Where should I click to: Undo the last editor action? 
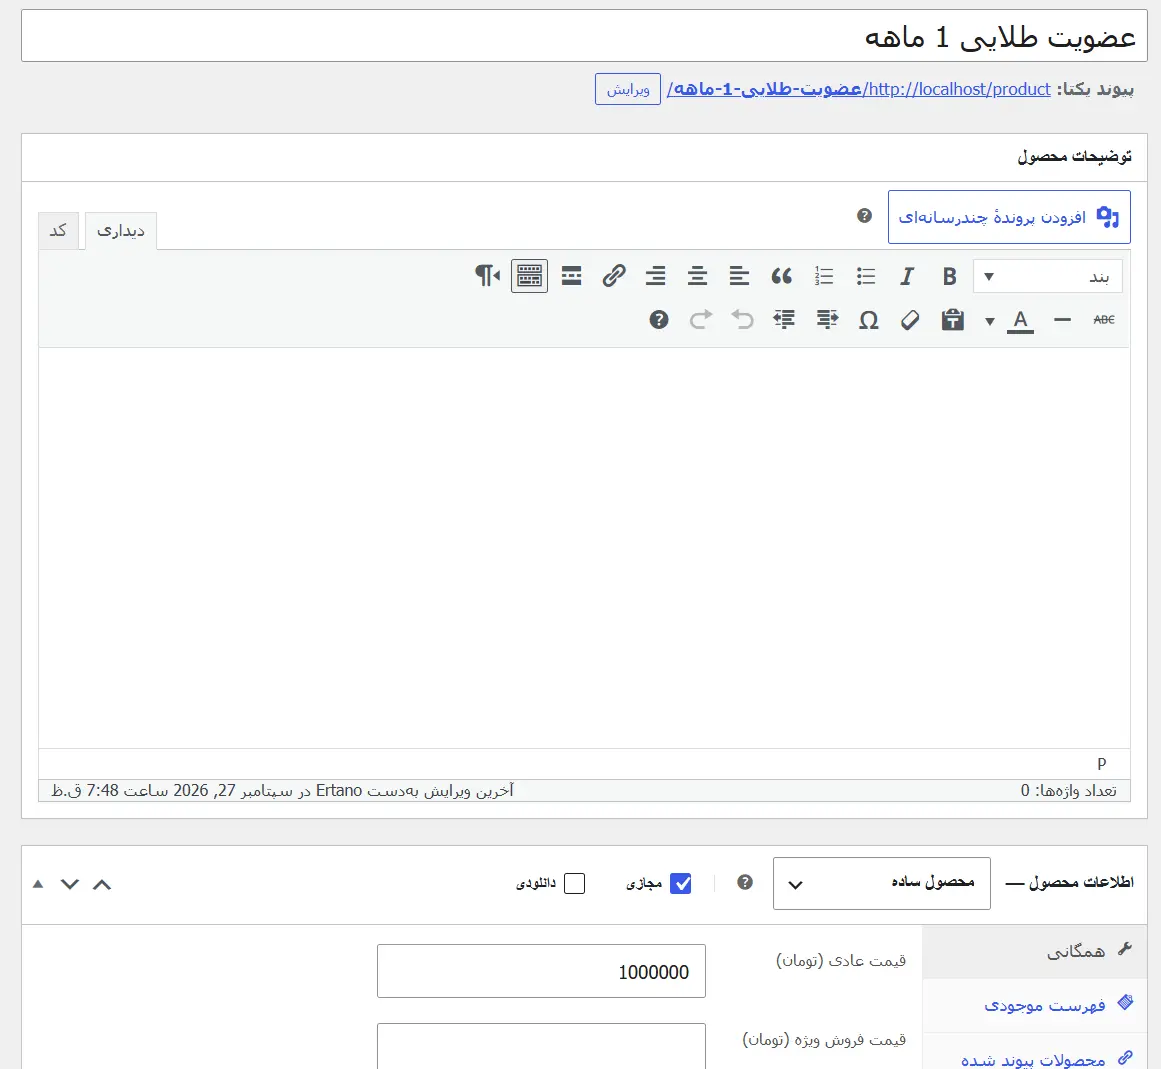pyautogui.click(x=742, y=320)
